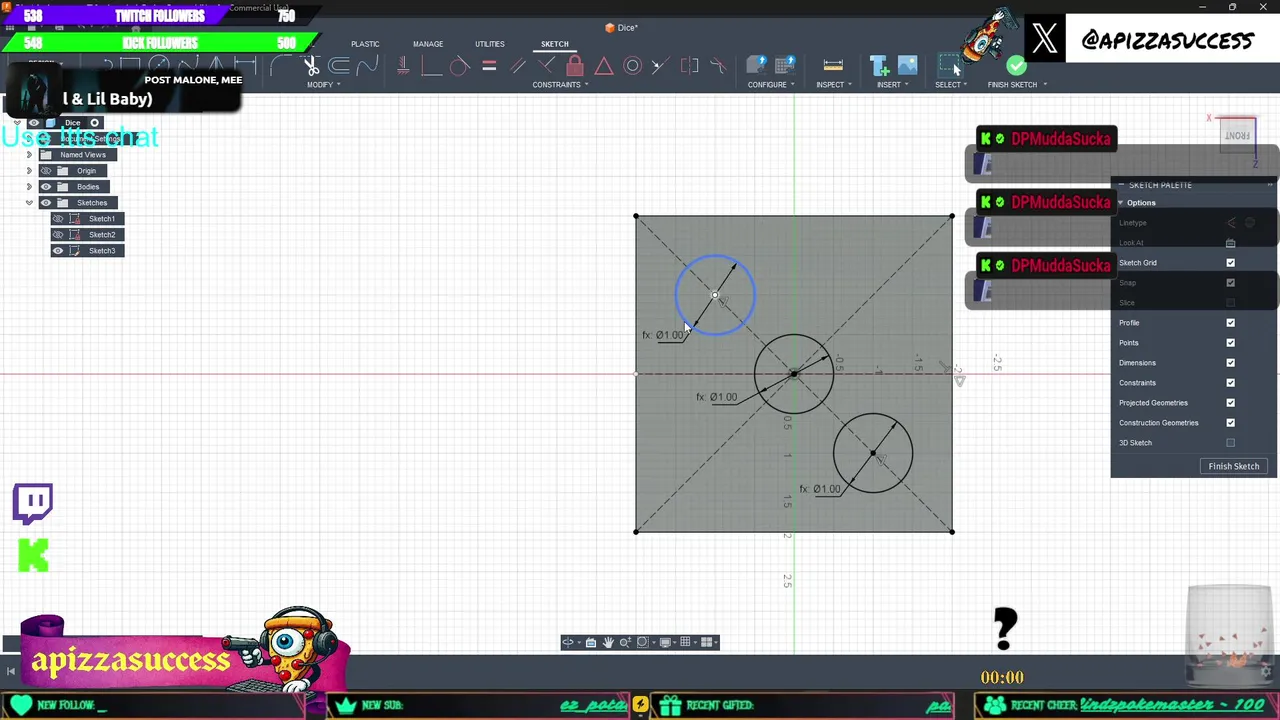The height and width of the screenshot is (720, 1280).
Task: Apply the Midpoint triangle constraint
Action: 604,66
